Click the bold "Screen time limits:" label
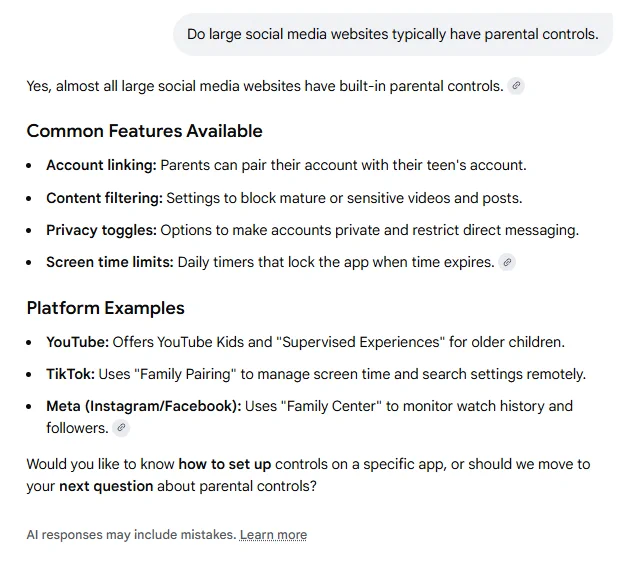 pyautogui.click(x=110, y=262)
